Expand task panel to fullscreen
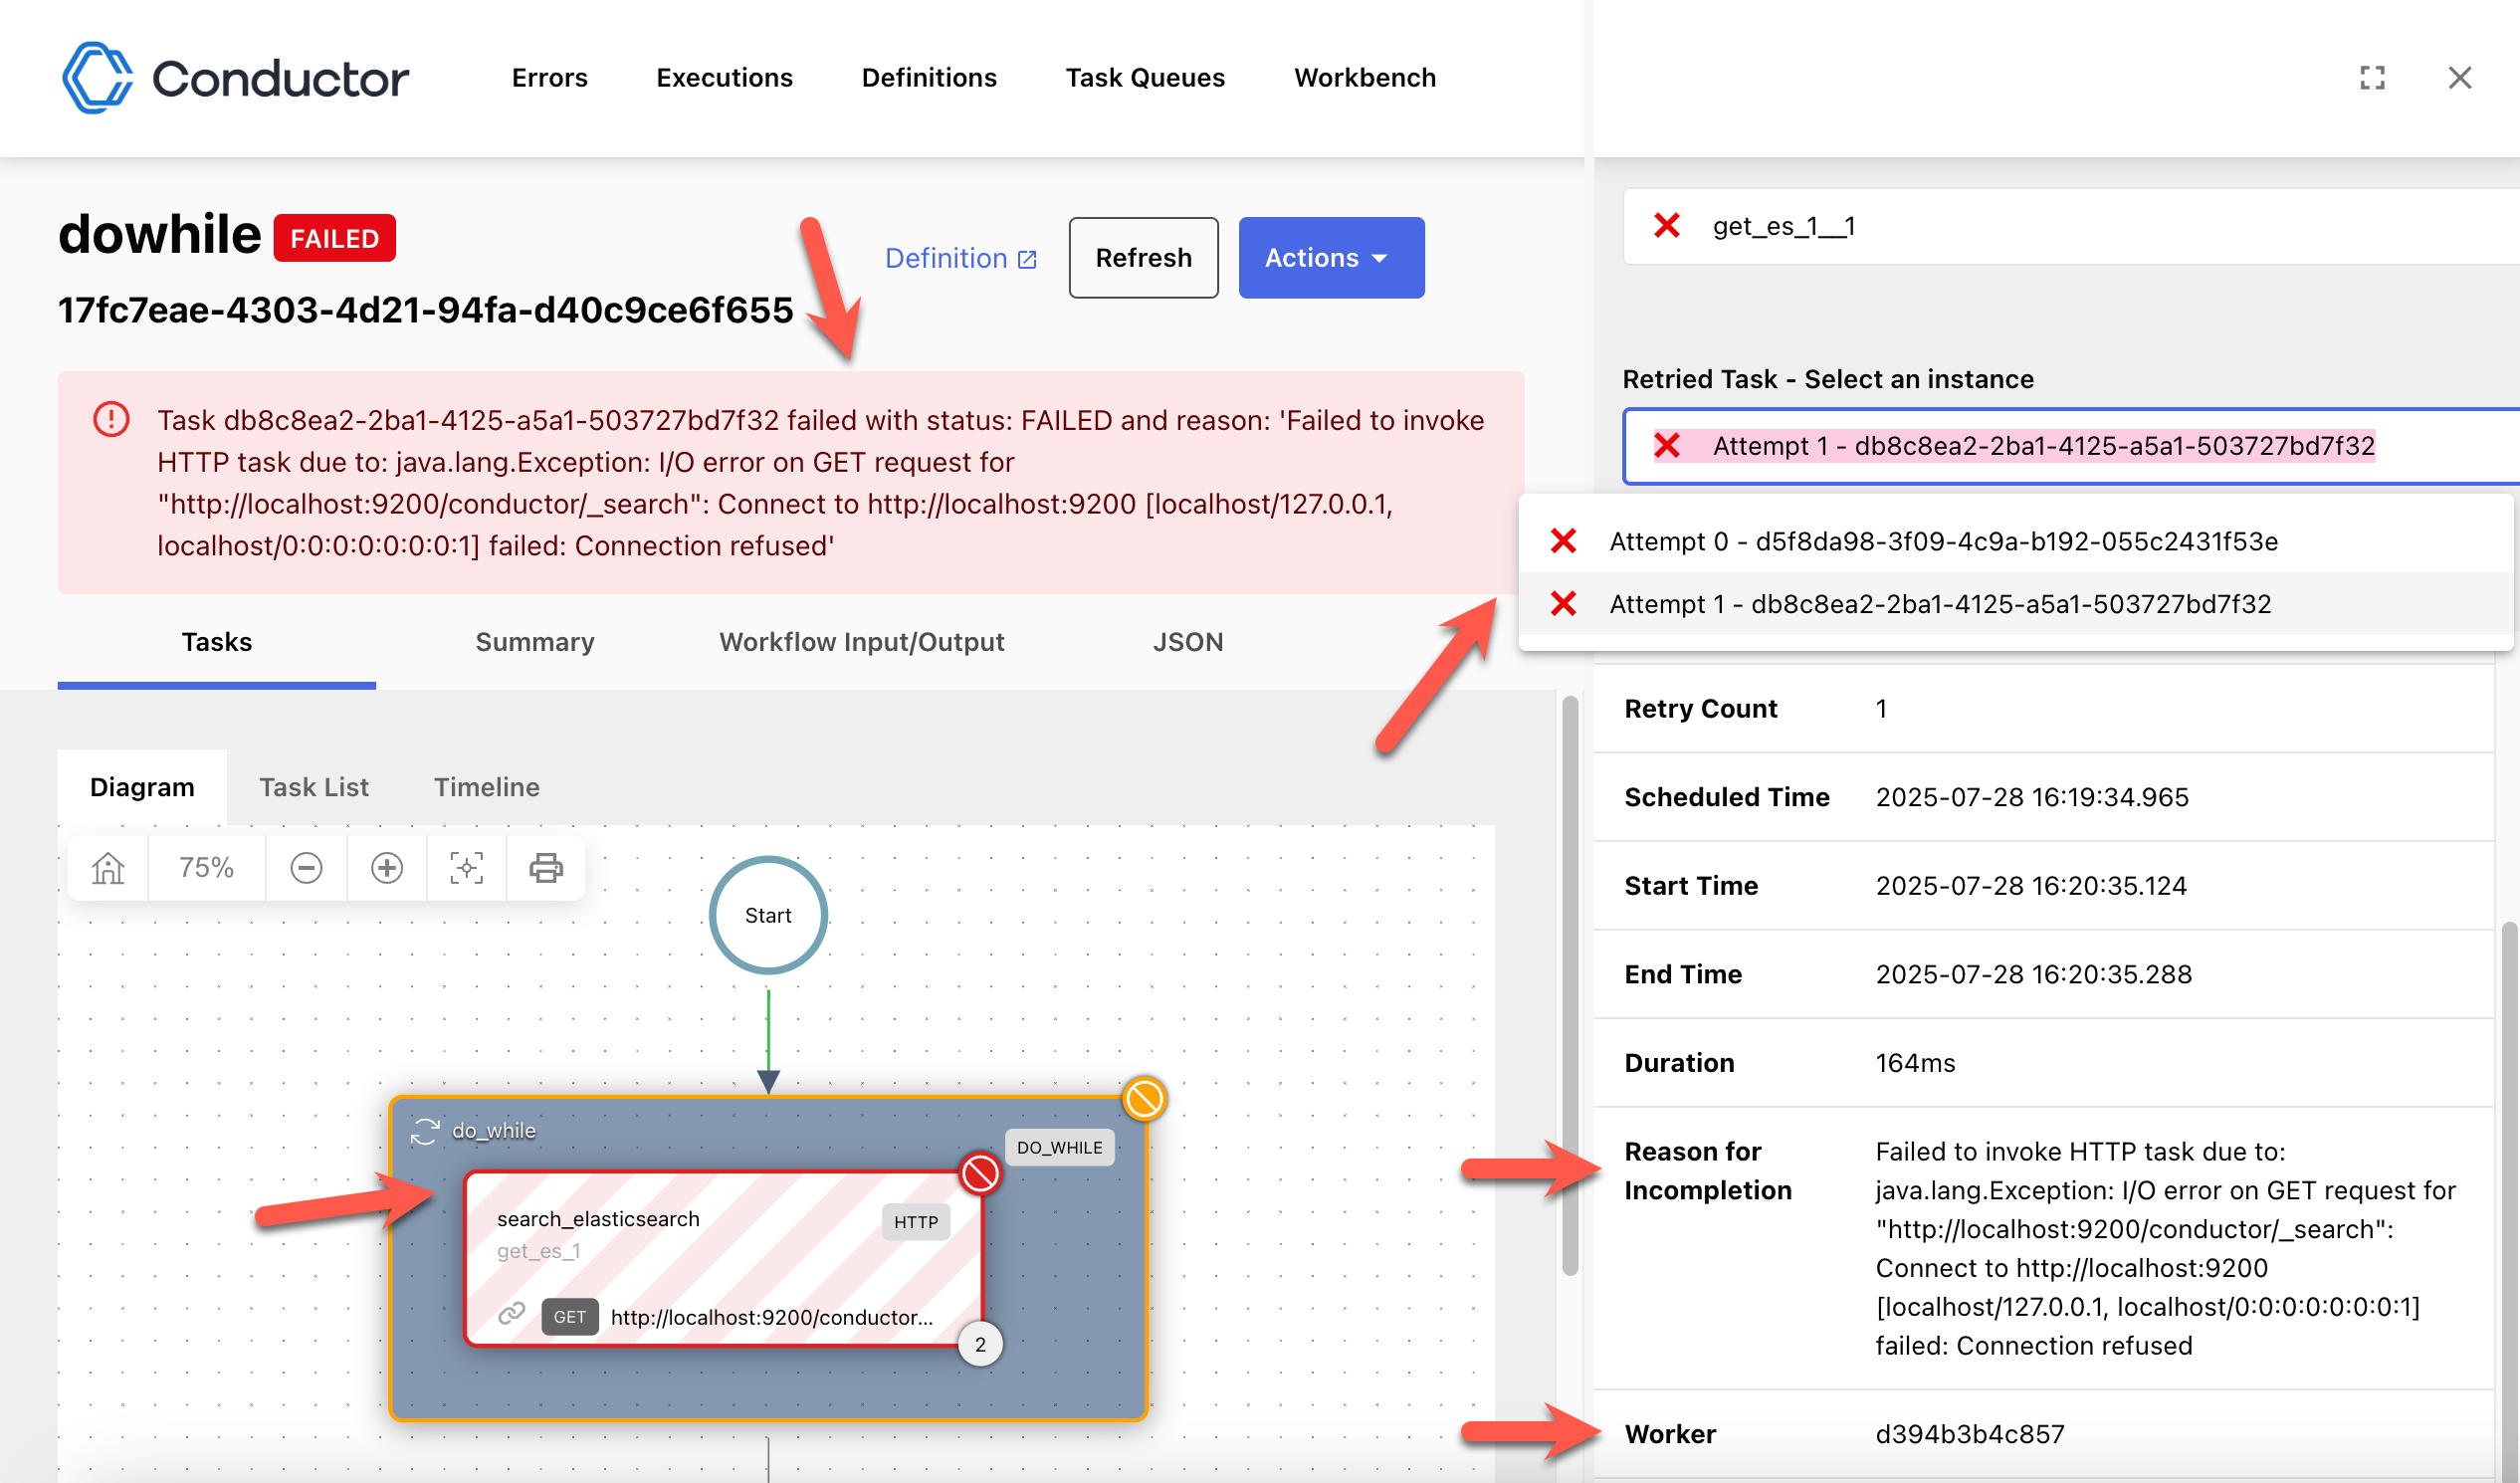The image size is (2520, 1483). click(2372, 78)
